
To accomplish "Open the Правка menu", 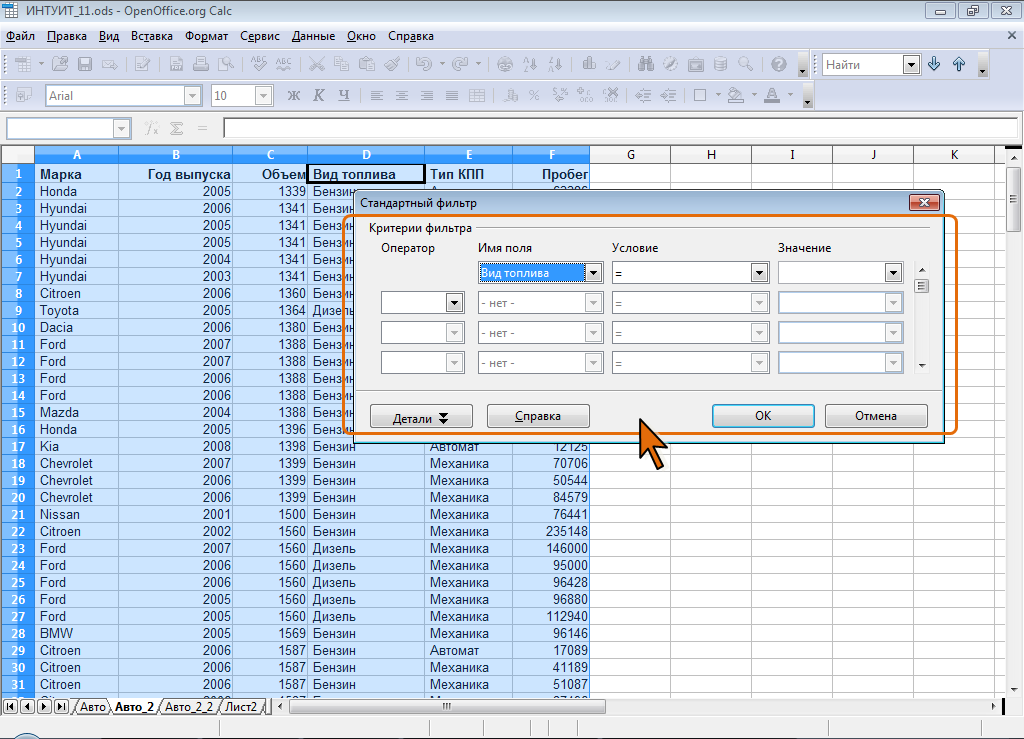I will (x=67, y=36).
